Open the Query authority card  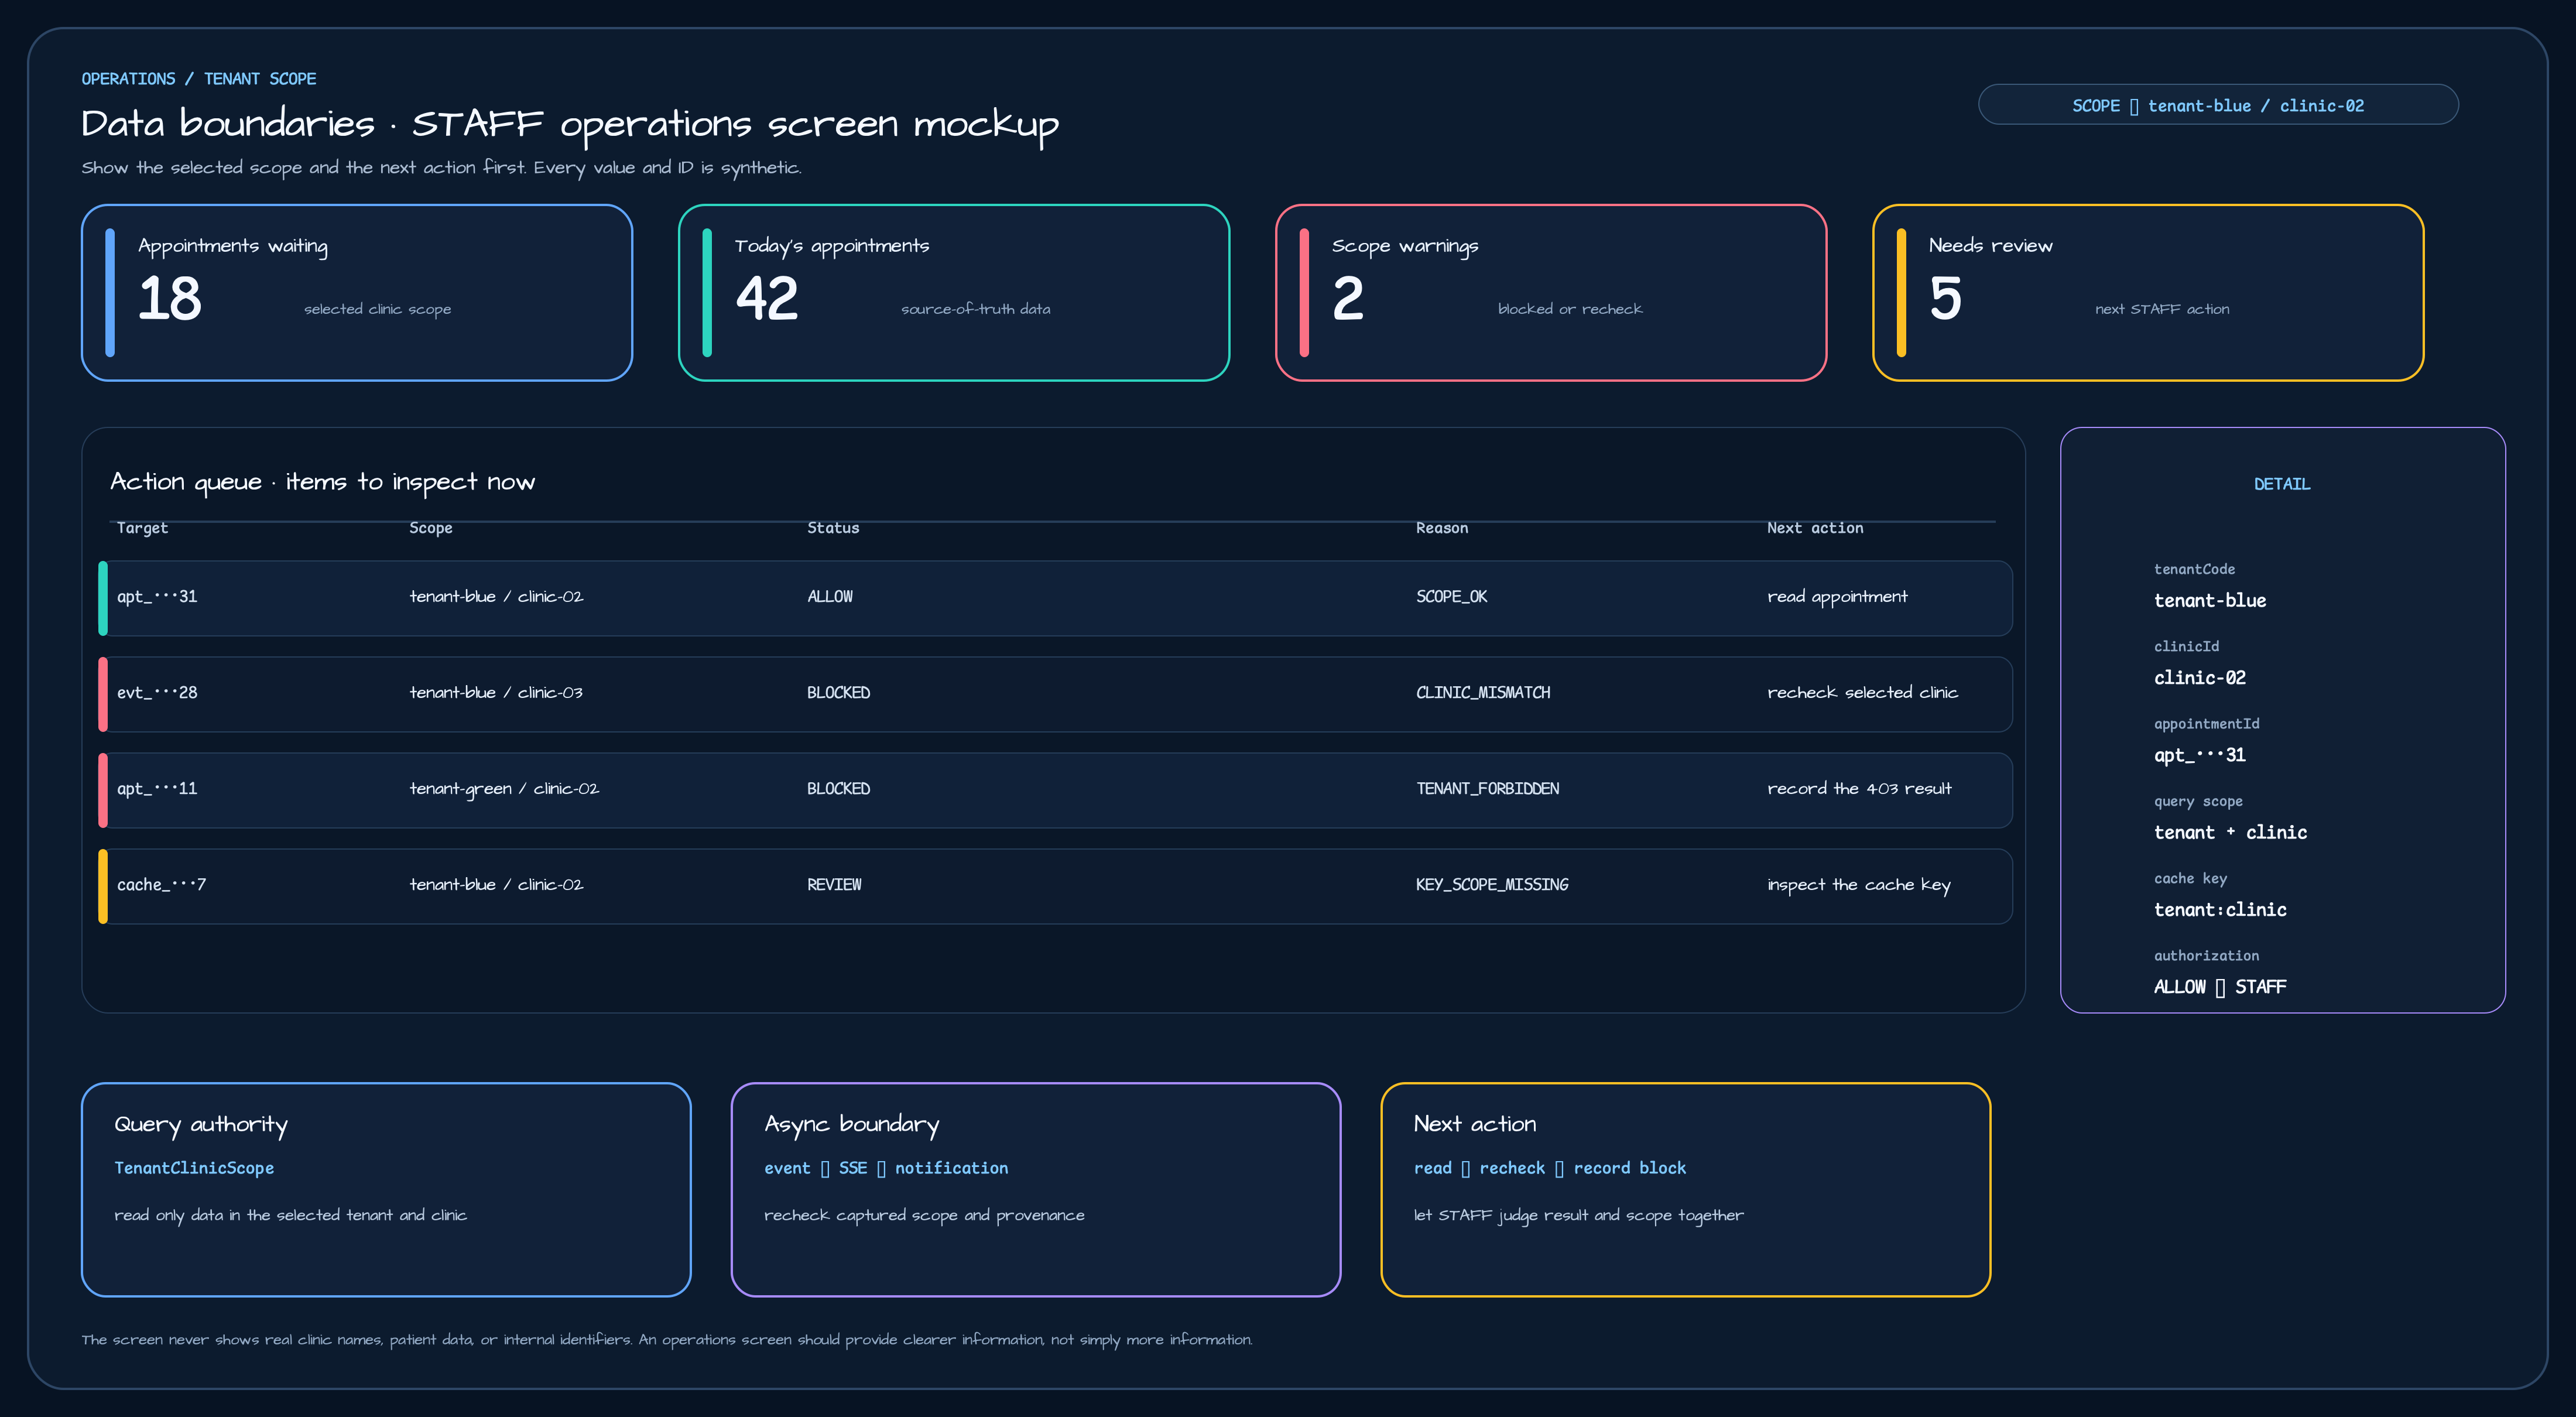(x=386, y=1190)
